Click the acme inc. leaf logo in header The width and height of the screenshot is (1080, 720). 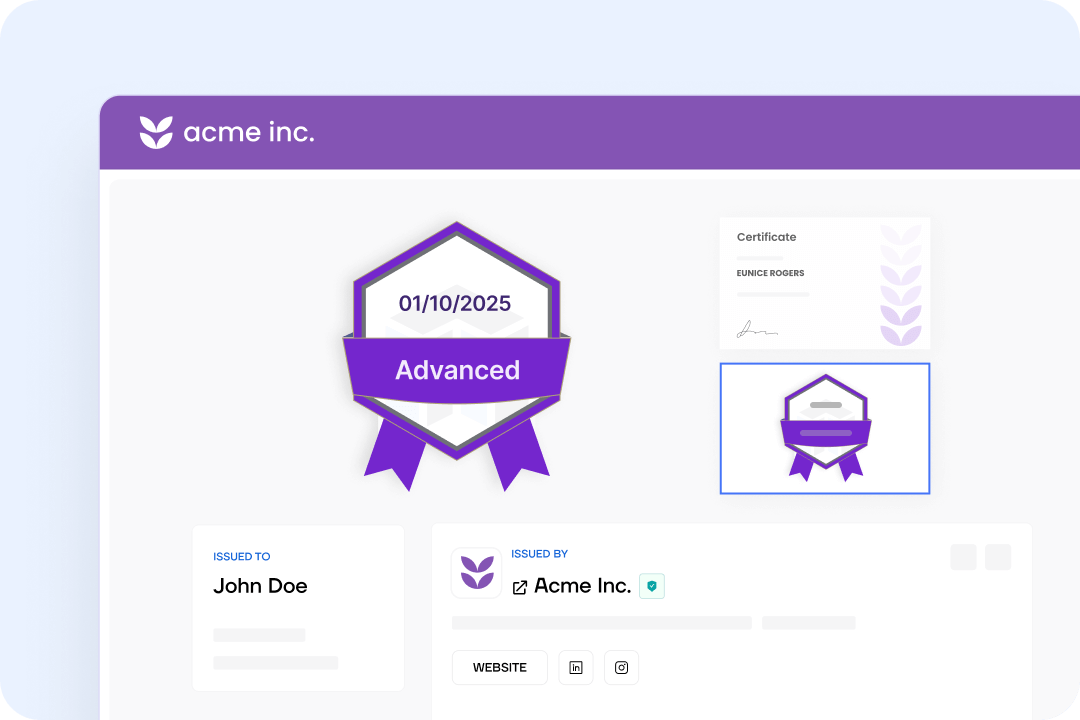156,132
